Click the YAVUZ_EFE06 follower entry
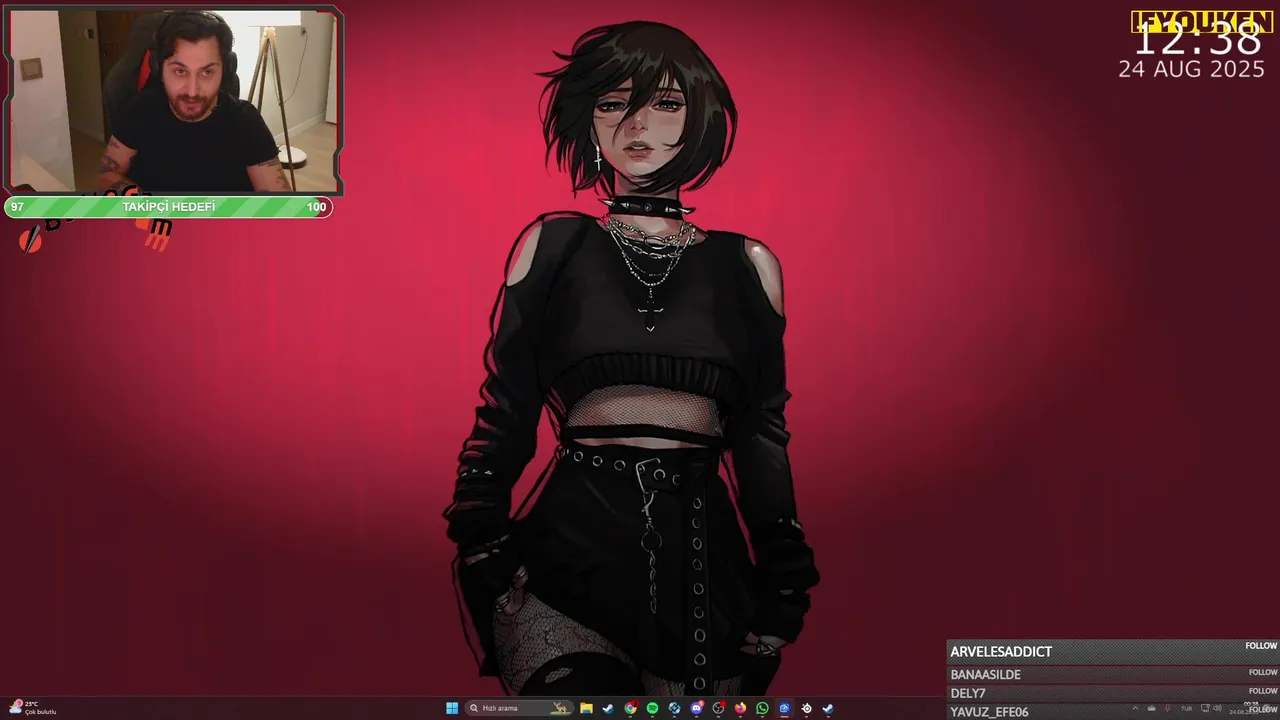 [x=1113, y=711]
